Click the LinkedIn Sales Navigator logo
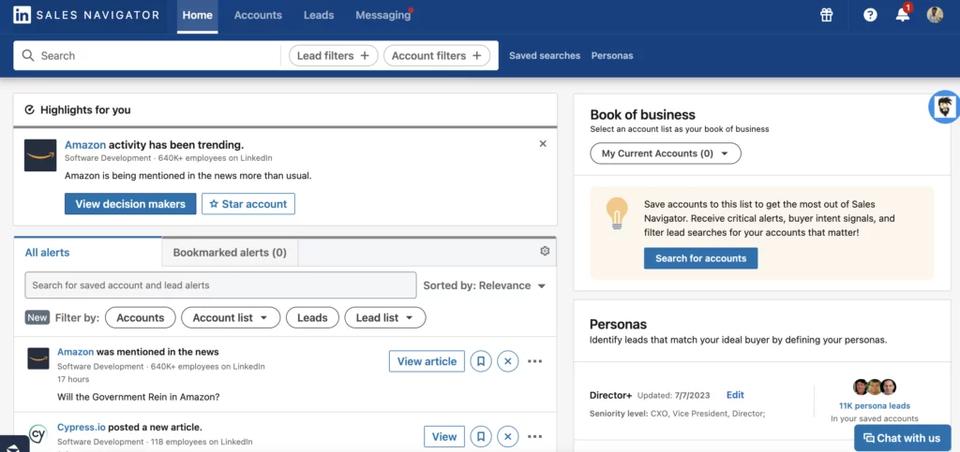The image size is (960, 452). point(86,15)
